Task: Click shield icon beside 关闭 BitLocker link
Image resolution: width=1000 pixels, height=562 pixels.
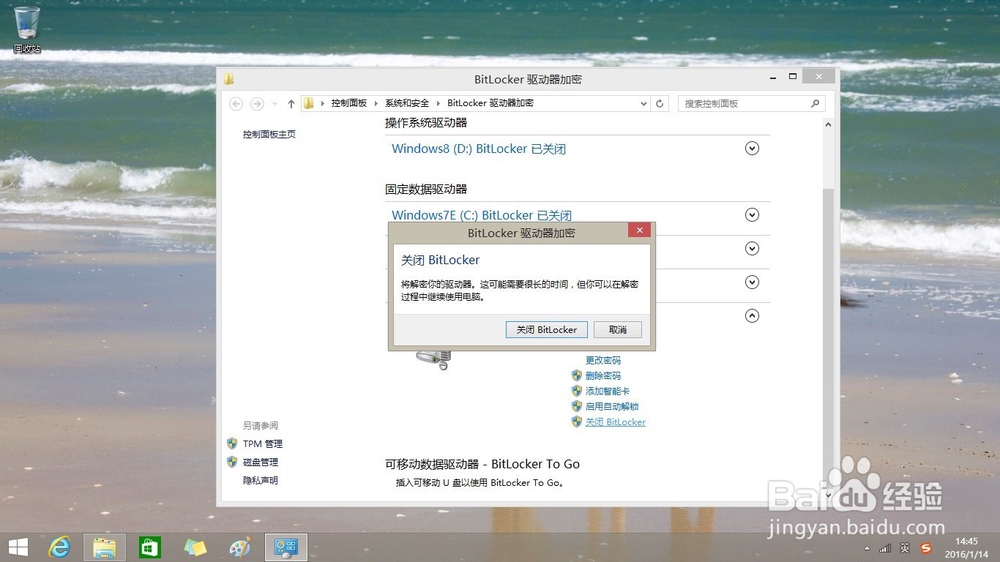Action: pos(577,421)
